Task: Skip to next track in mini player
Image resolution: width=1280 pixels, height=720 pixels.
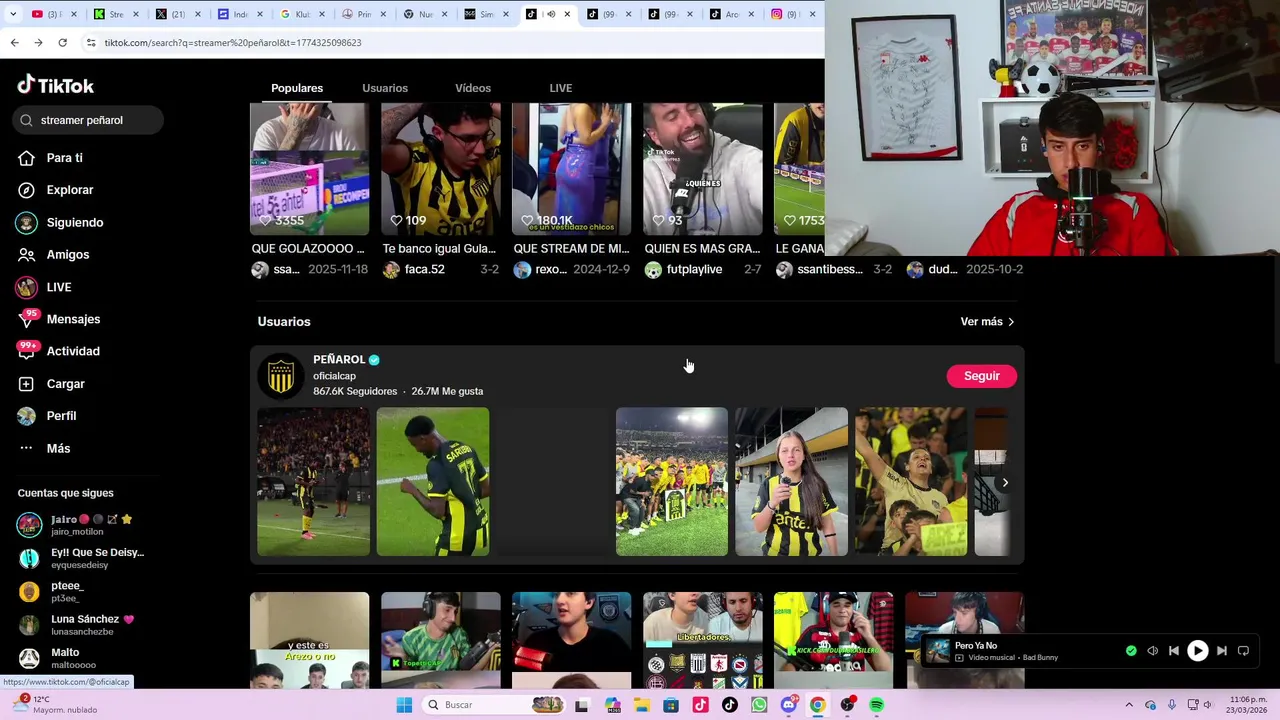Action: click(1221, 651)
